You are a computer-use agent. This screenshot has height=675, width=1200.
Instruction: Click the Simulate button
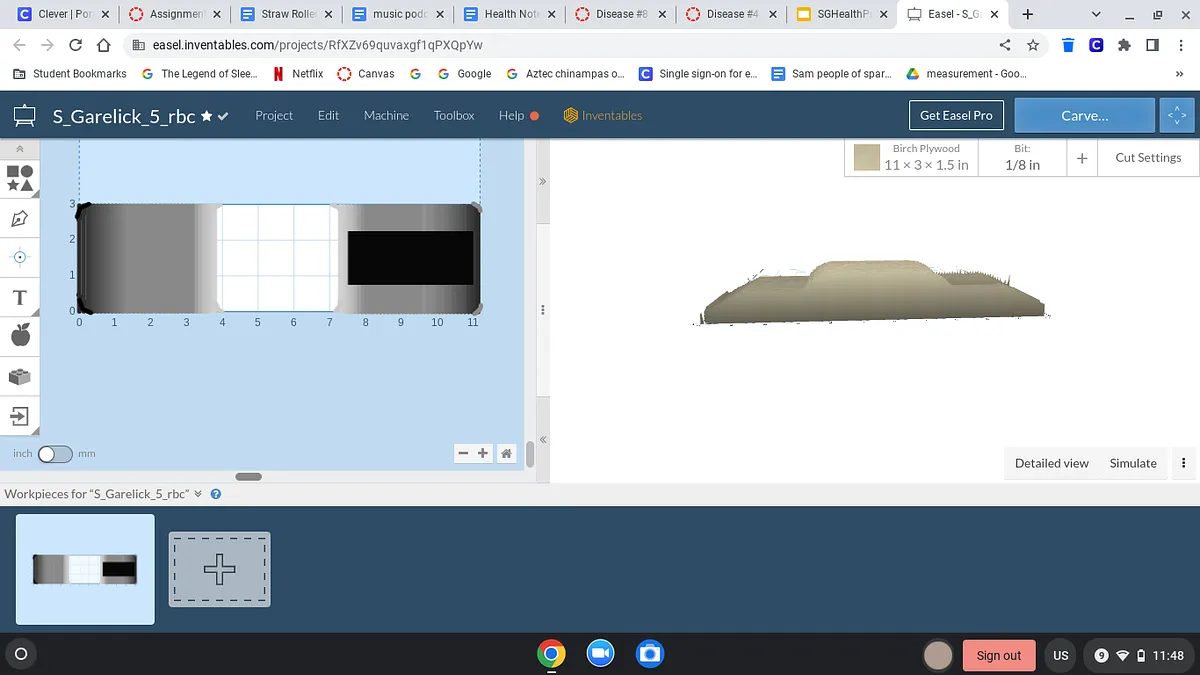[1133, 463]
